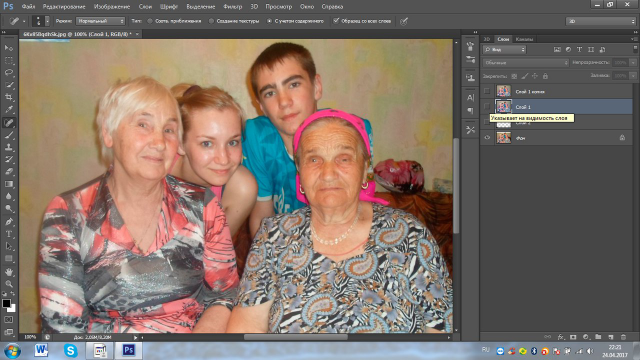Select the Eyedropper tool

point(9,109)
